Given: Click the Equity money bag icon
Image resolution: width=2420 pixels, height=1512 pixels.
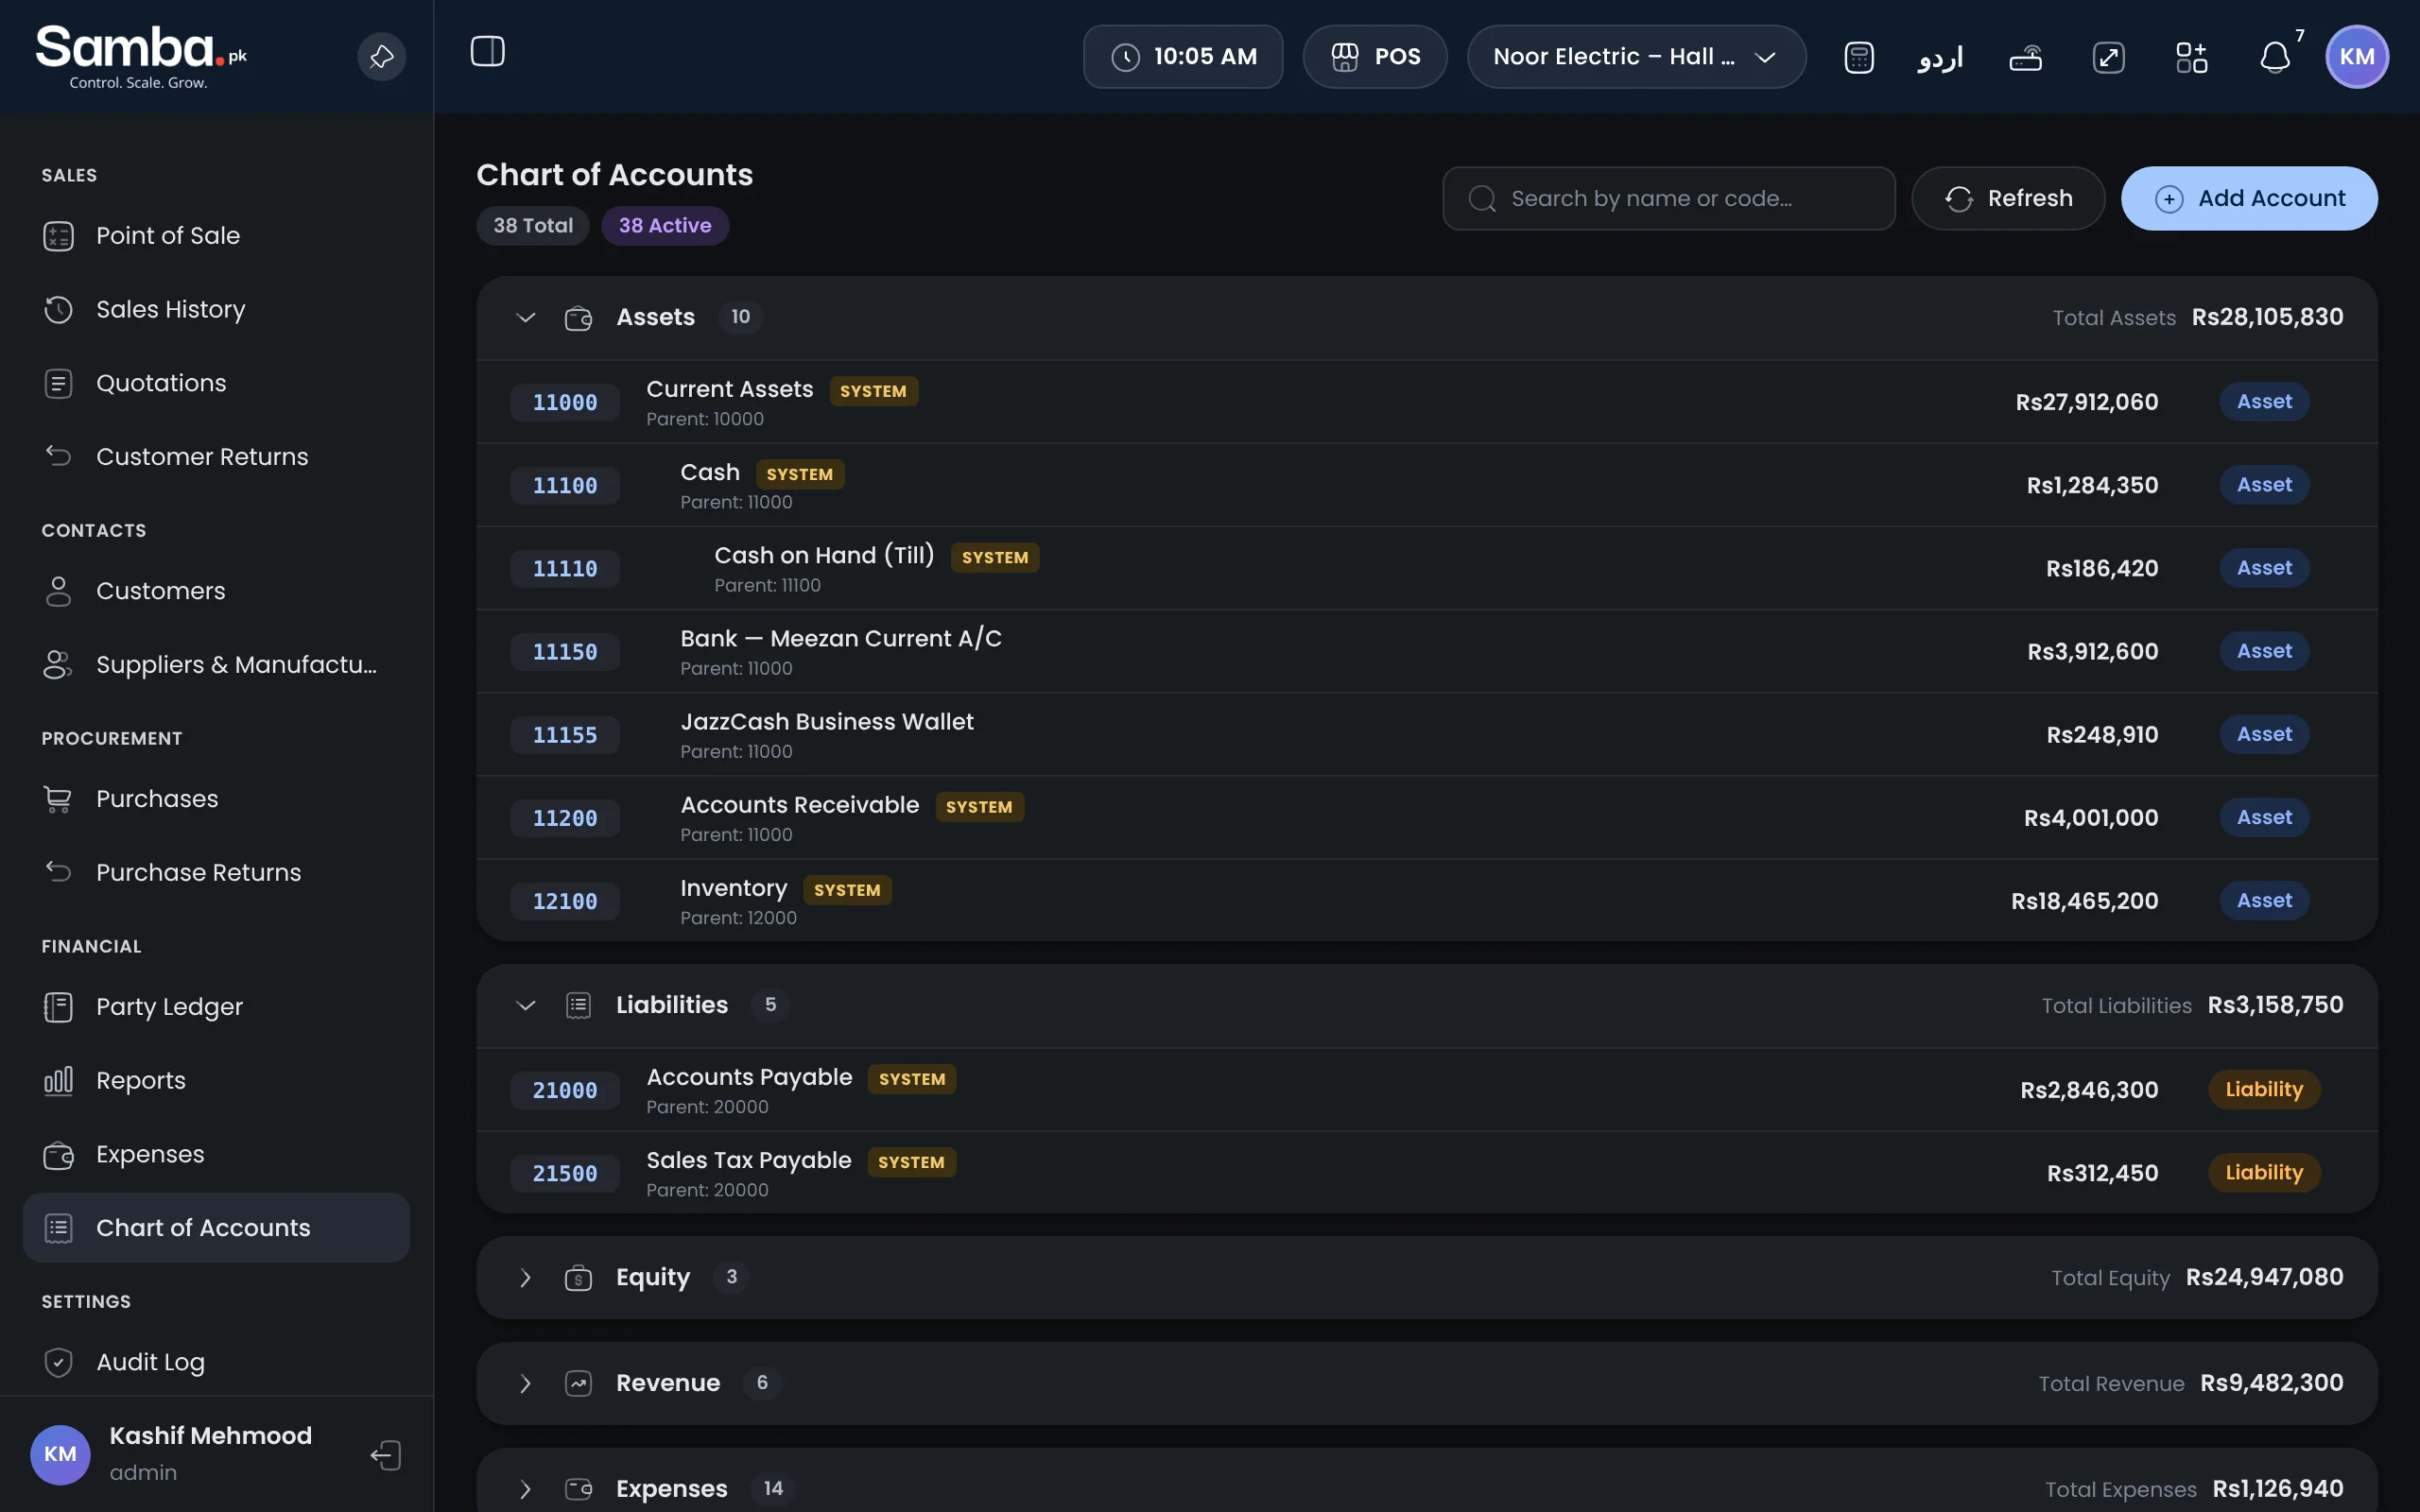Looking at the screenshot, I should click(578, 1277).
